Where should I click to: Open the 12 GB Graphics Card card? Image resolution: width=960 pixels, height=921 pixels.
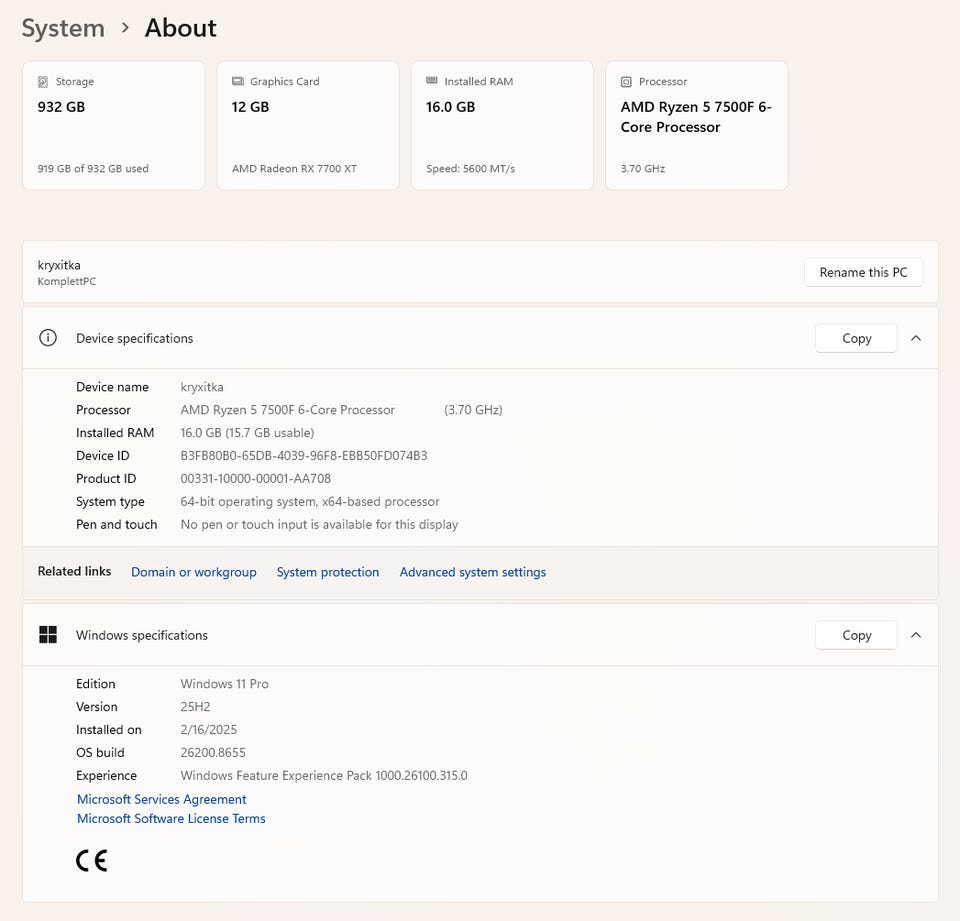point(308,126)
